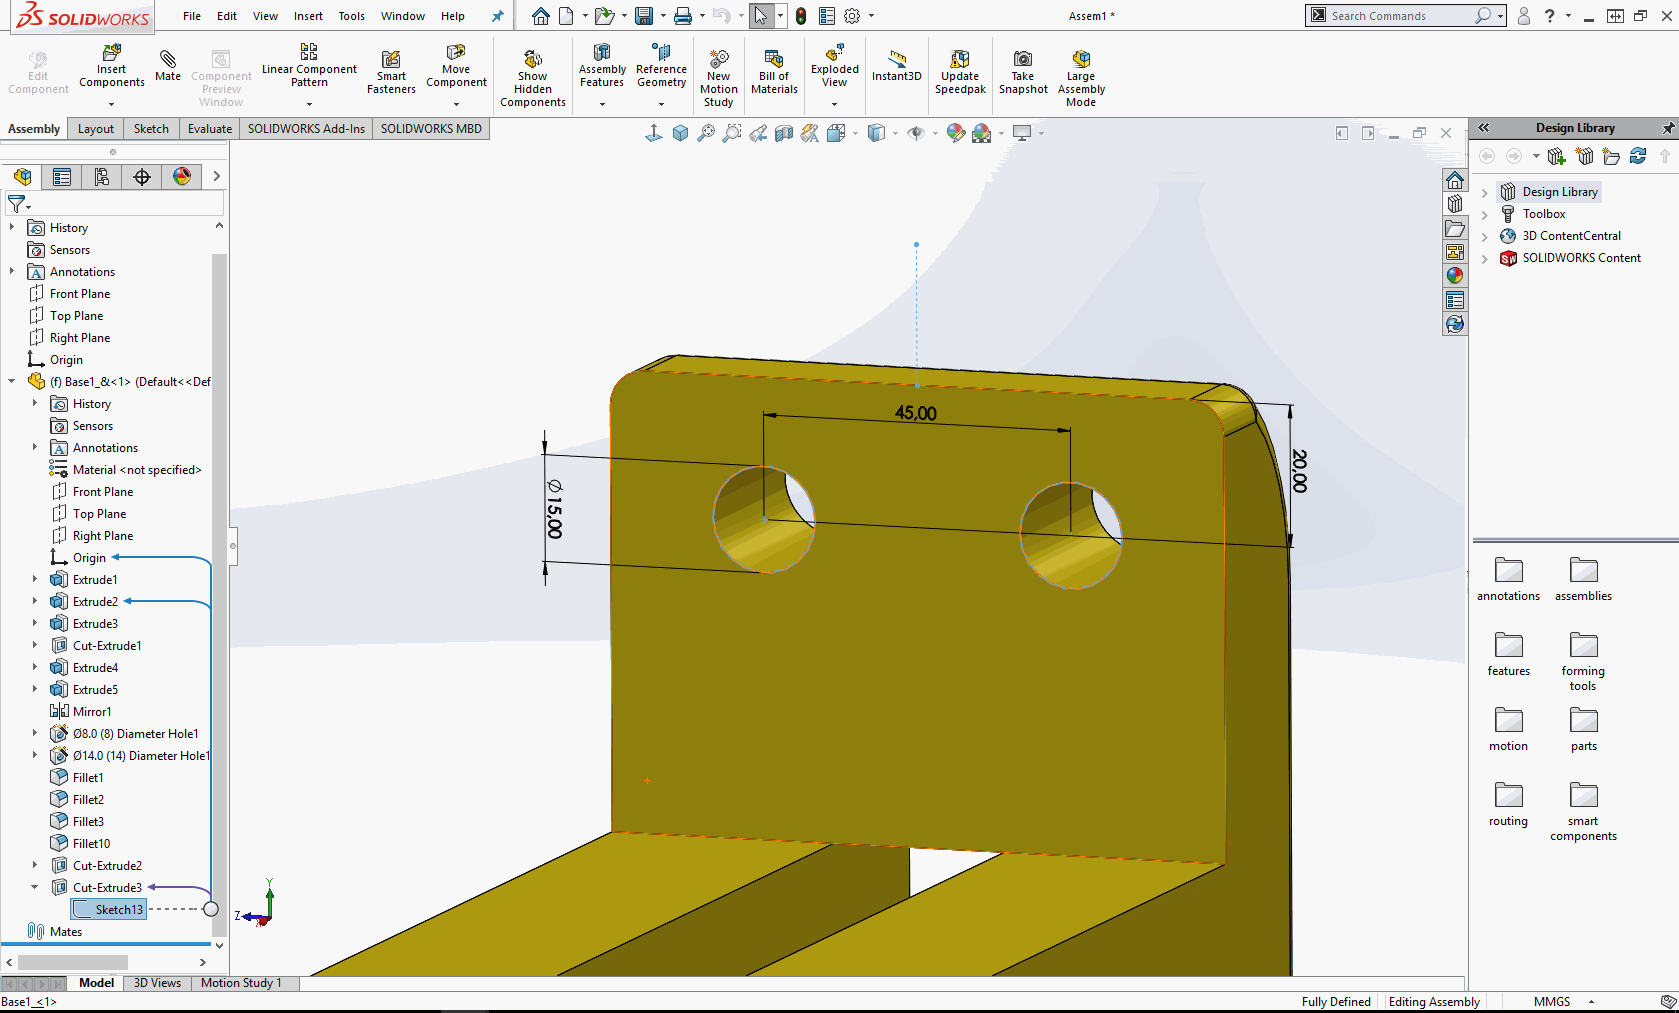Image resolution: width=1679 pixels, height=1013 pixels.
Task: Toggle Show Hidden Components
Action: point(532,60)
